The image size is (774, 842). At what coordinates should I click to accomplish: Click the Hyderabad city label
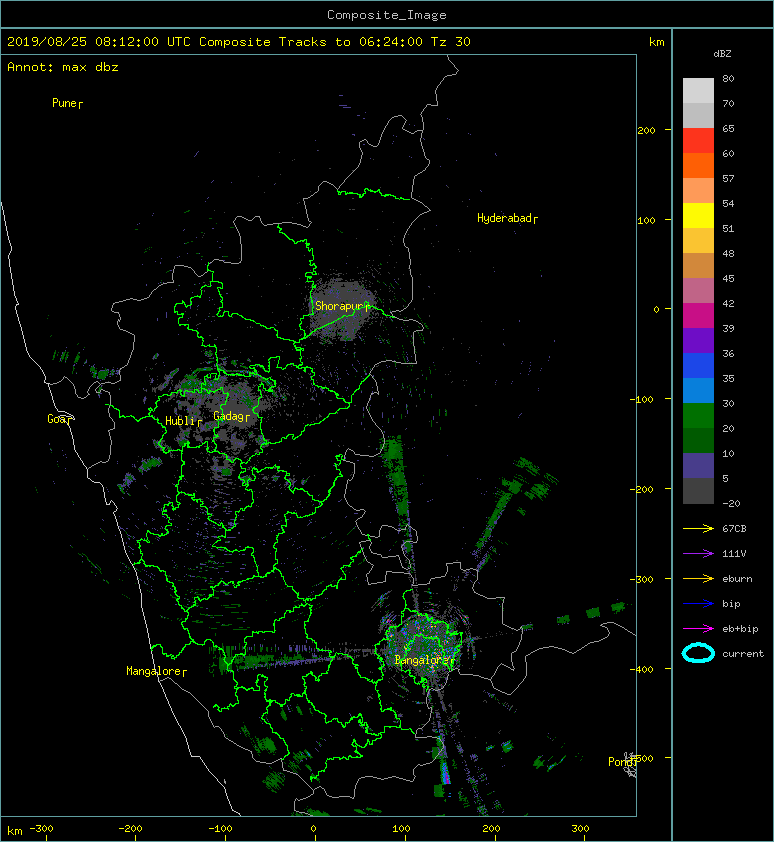pos(507,218)
